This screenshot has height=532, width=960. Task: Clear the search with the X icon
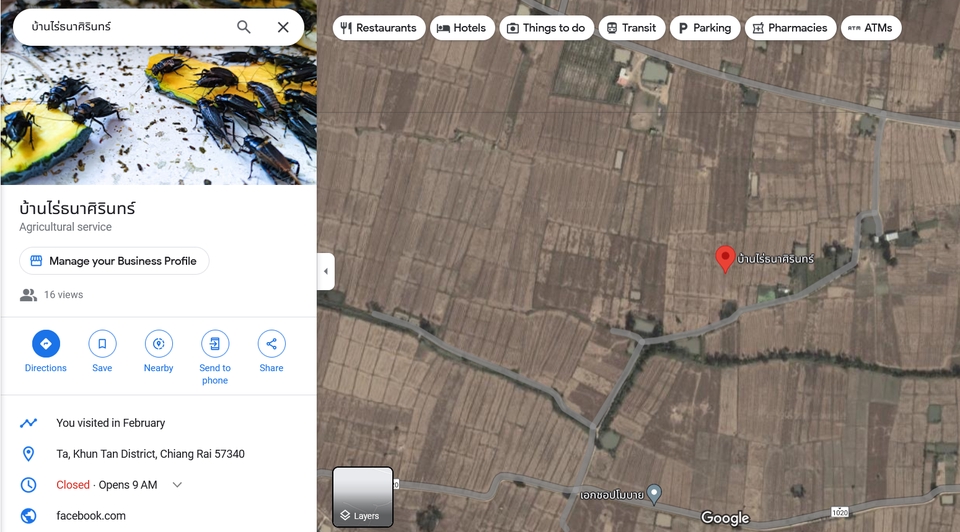click(283, 27)
